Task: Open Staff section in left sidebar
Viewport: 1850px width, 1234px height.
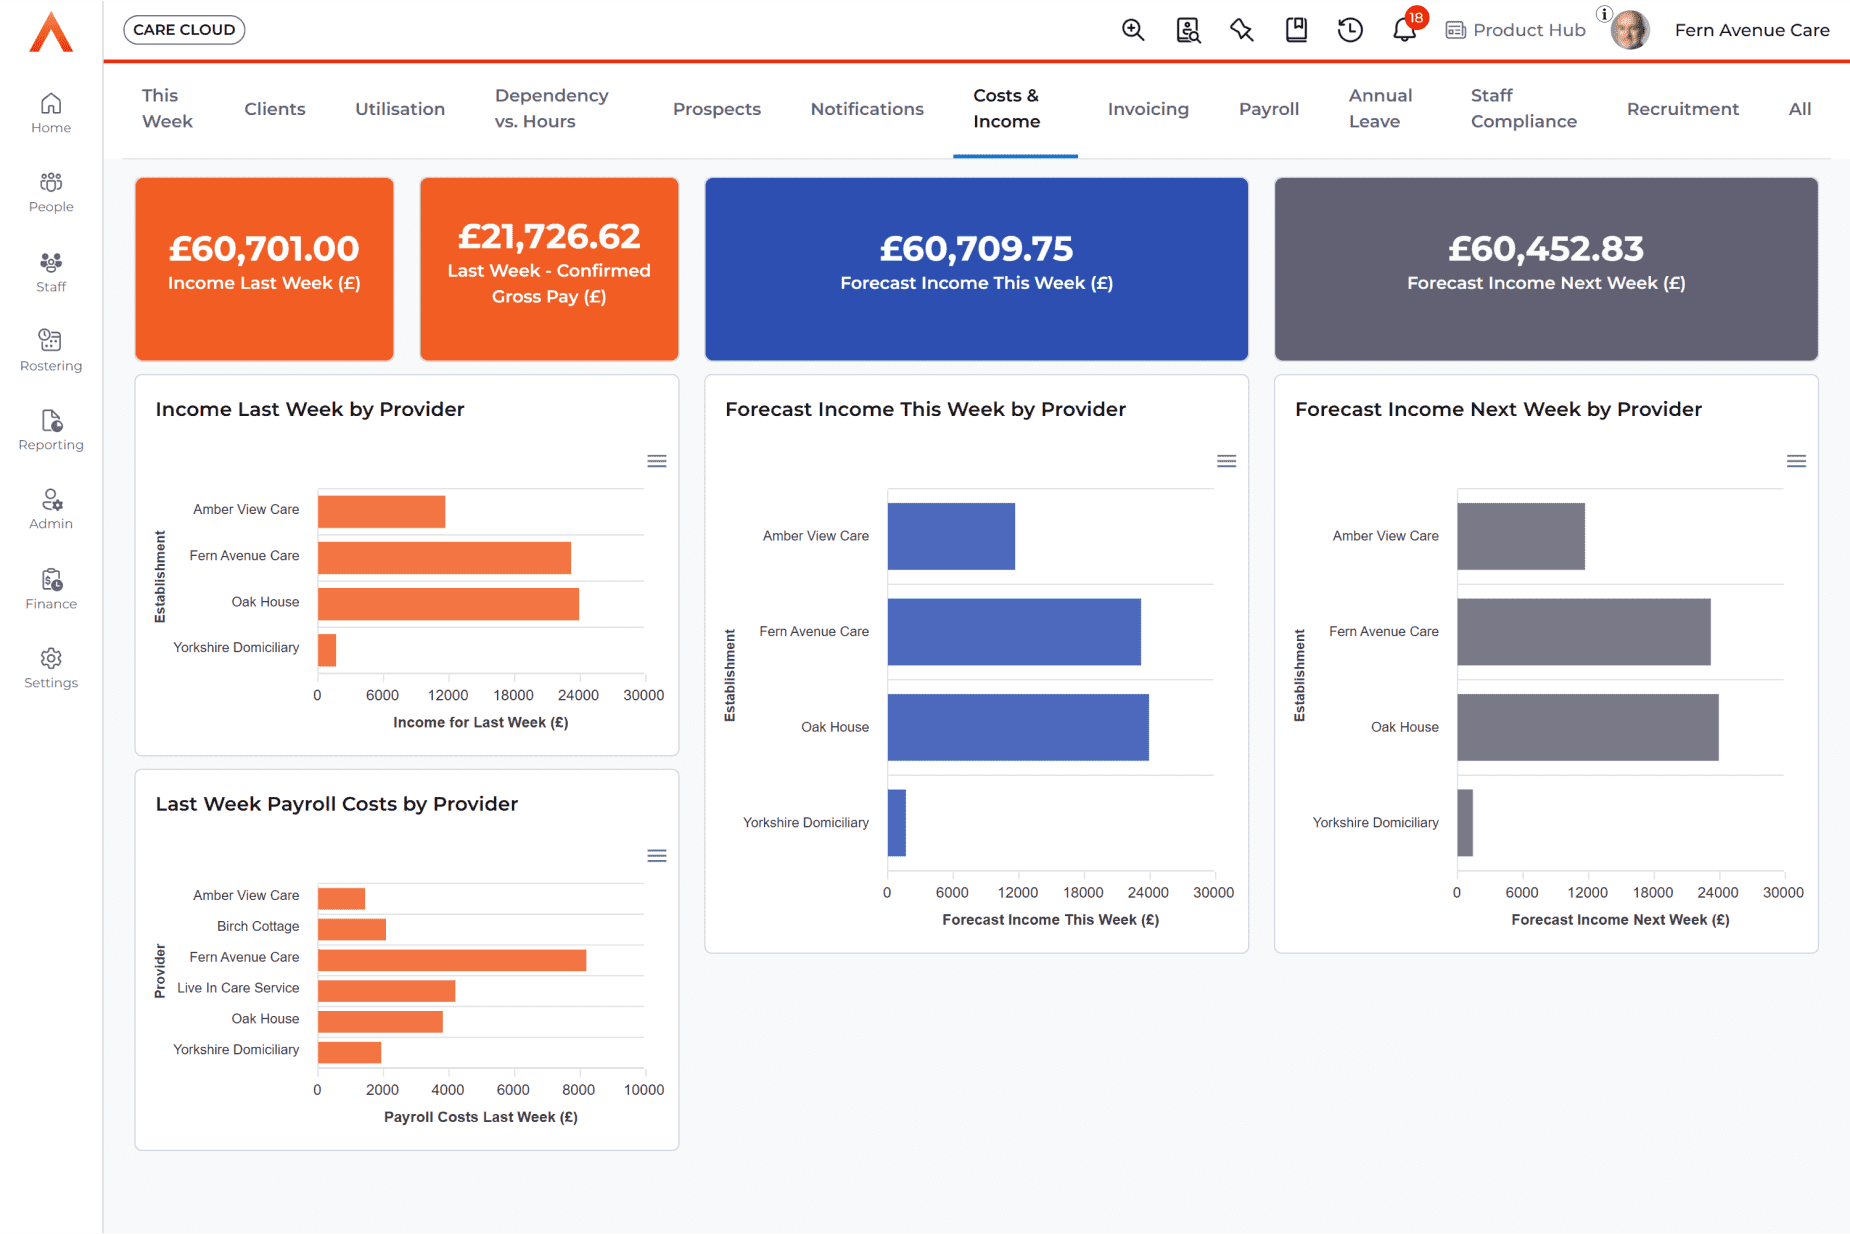Action: pos(51,271)
